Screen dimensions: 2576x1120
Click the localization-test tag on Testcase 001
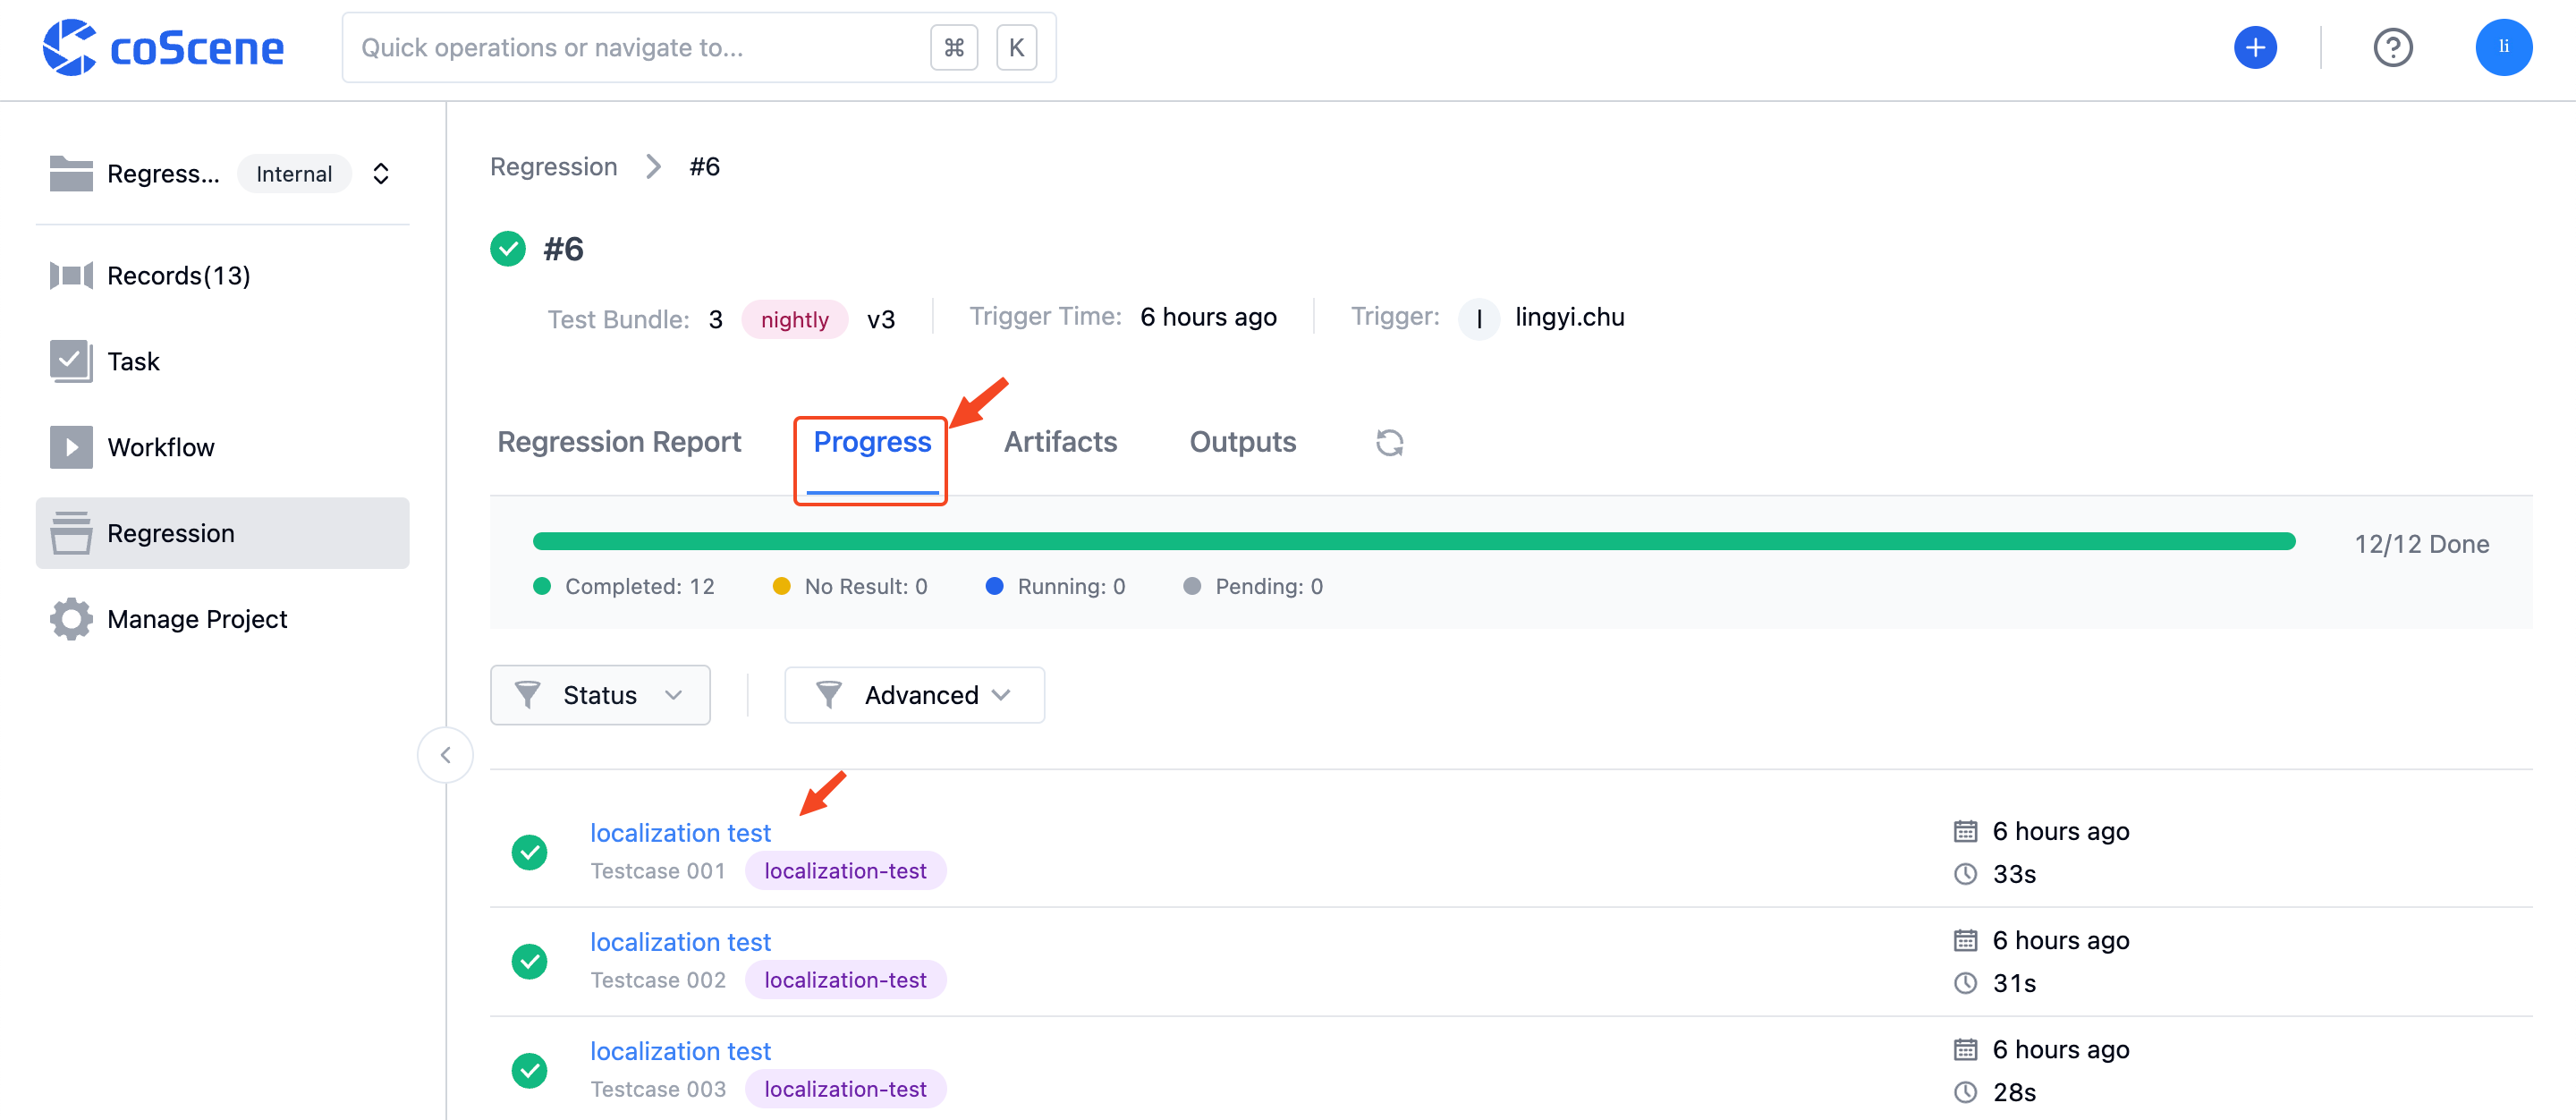[846, 870]
